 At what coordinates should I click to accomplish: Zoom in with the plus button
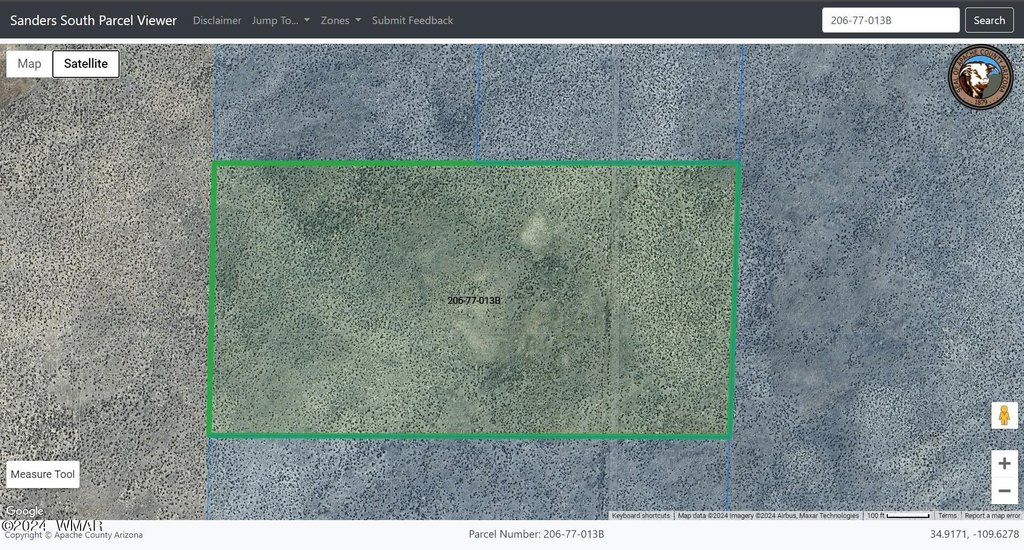point(1004,464)
